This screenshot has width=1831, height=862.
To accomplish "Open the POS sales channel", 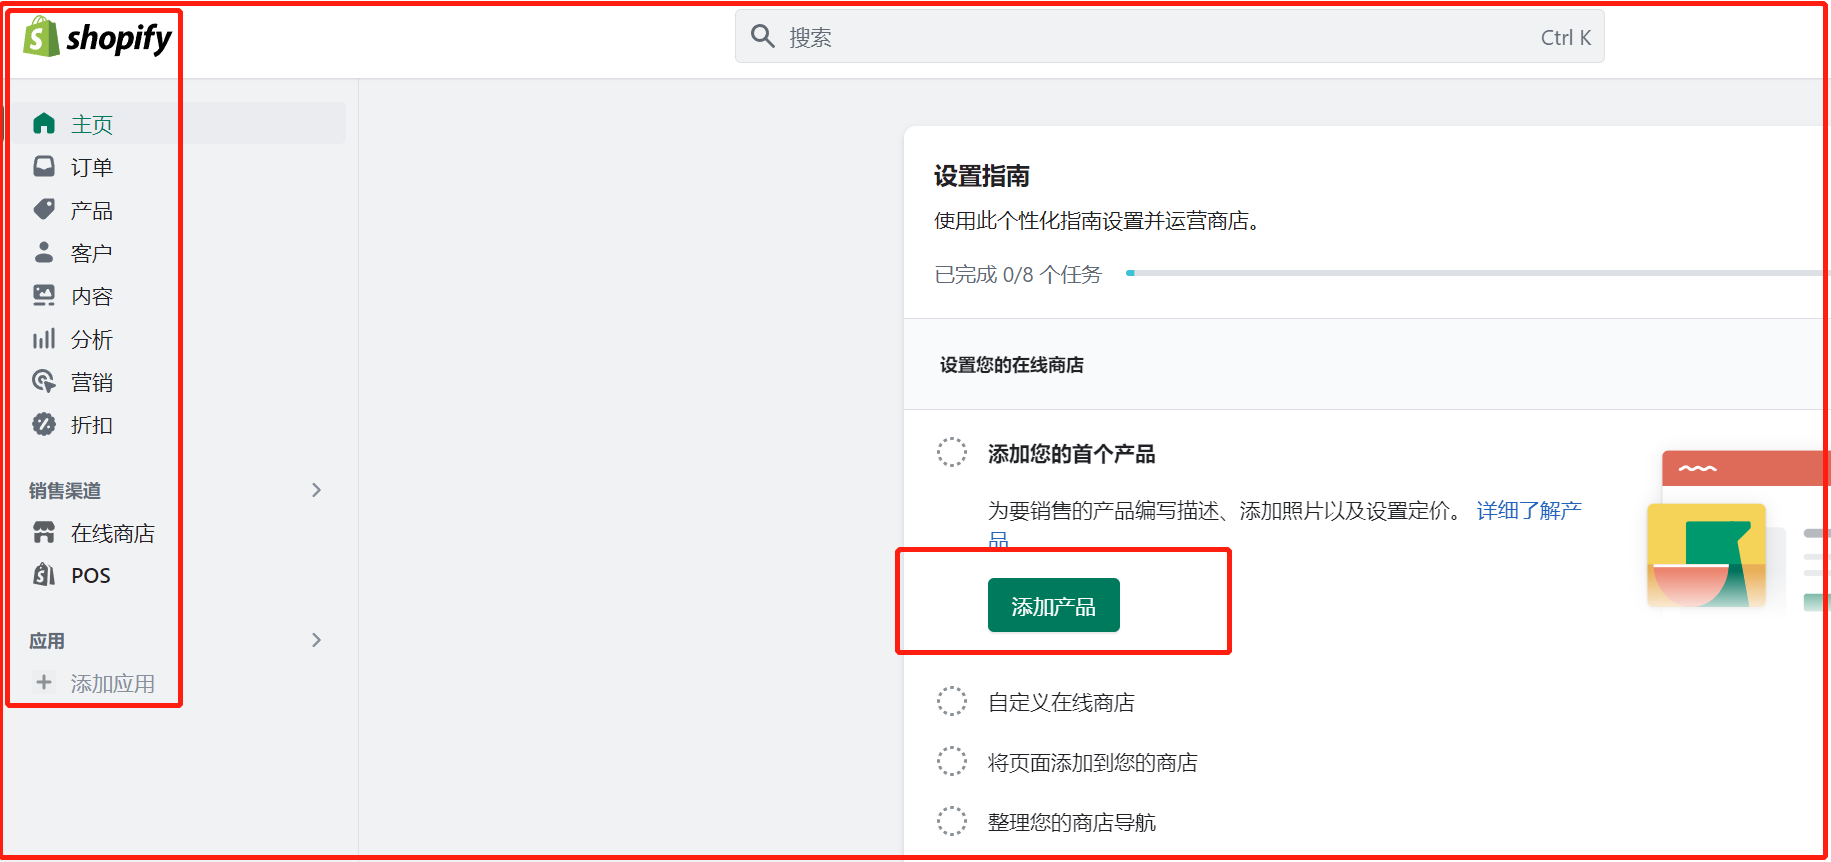I will 90,576.
